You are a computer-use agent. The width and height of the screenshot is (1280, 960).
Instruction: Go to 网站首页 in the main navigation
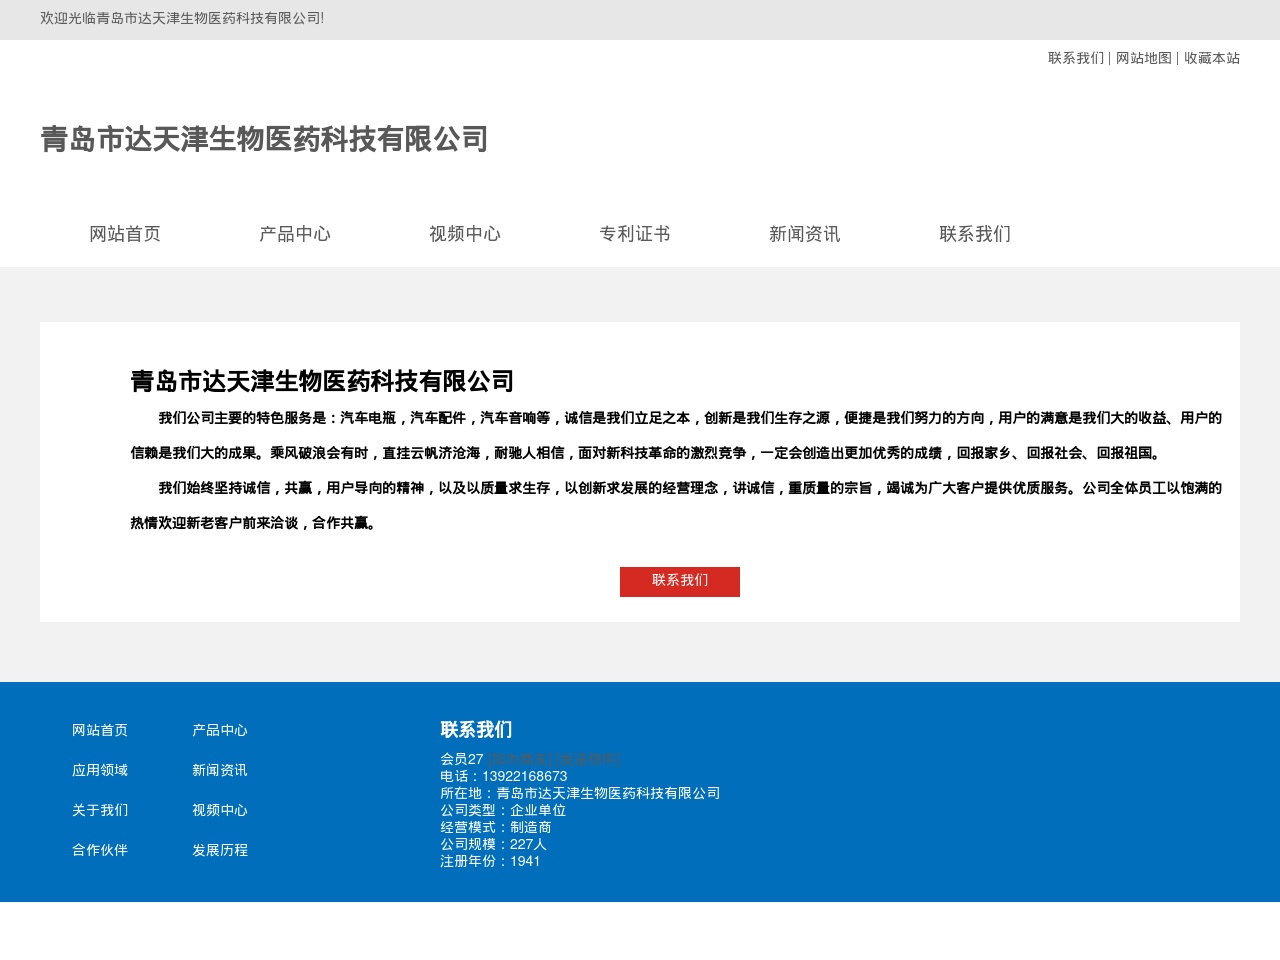click(x=125, y=234)
